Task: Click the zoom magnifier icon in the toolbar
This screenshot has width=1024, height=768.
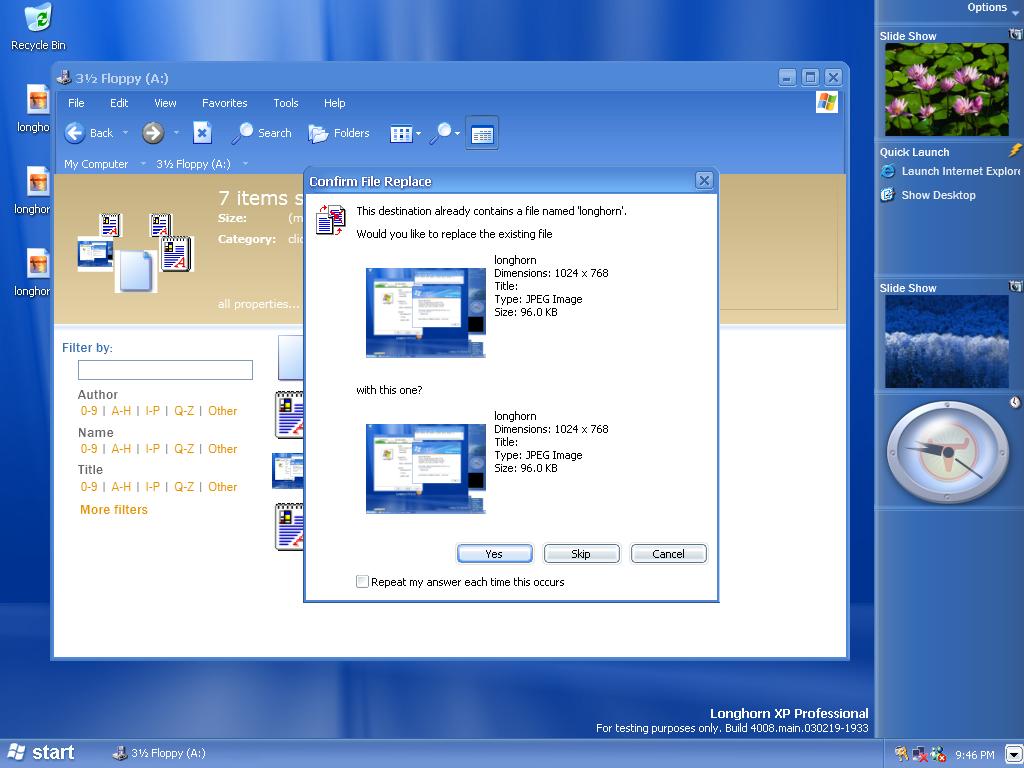Action: point(441,133)
